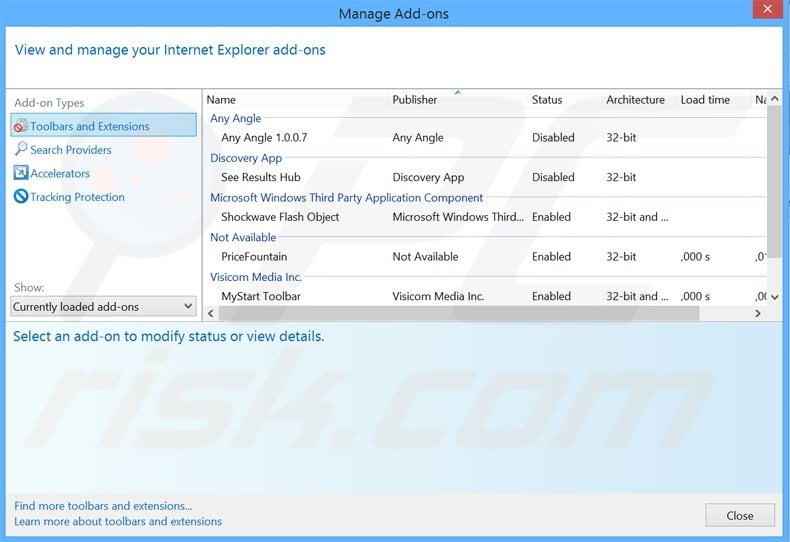Click the Not Available group header
The height and width of the screenshot is (542, 790).
pos(243,237)
